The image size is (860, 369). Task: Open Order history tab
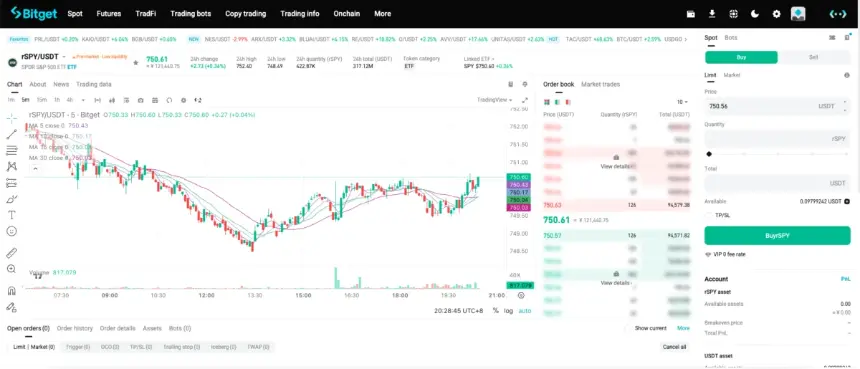click(75, 328)
